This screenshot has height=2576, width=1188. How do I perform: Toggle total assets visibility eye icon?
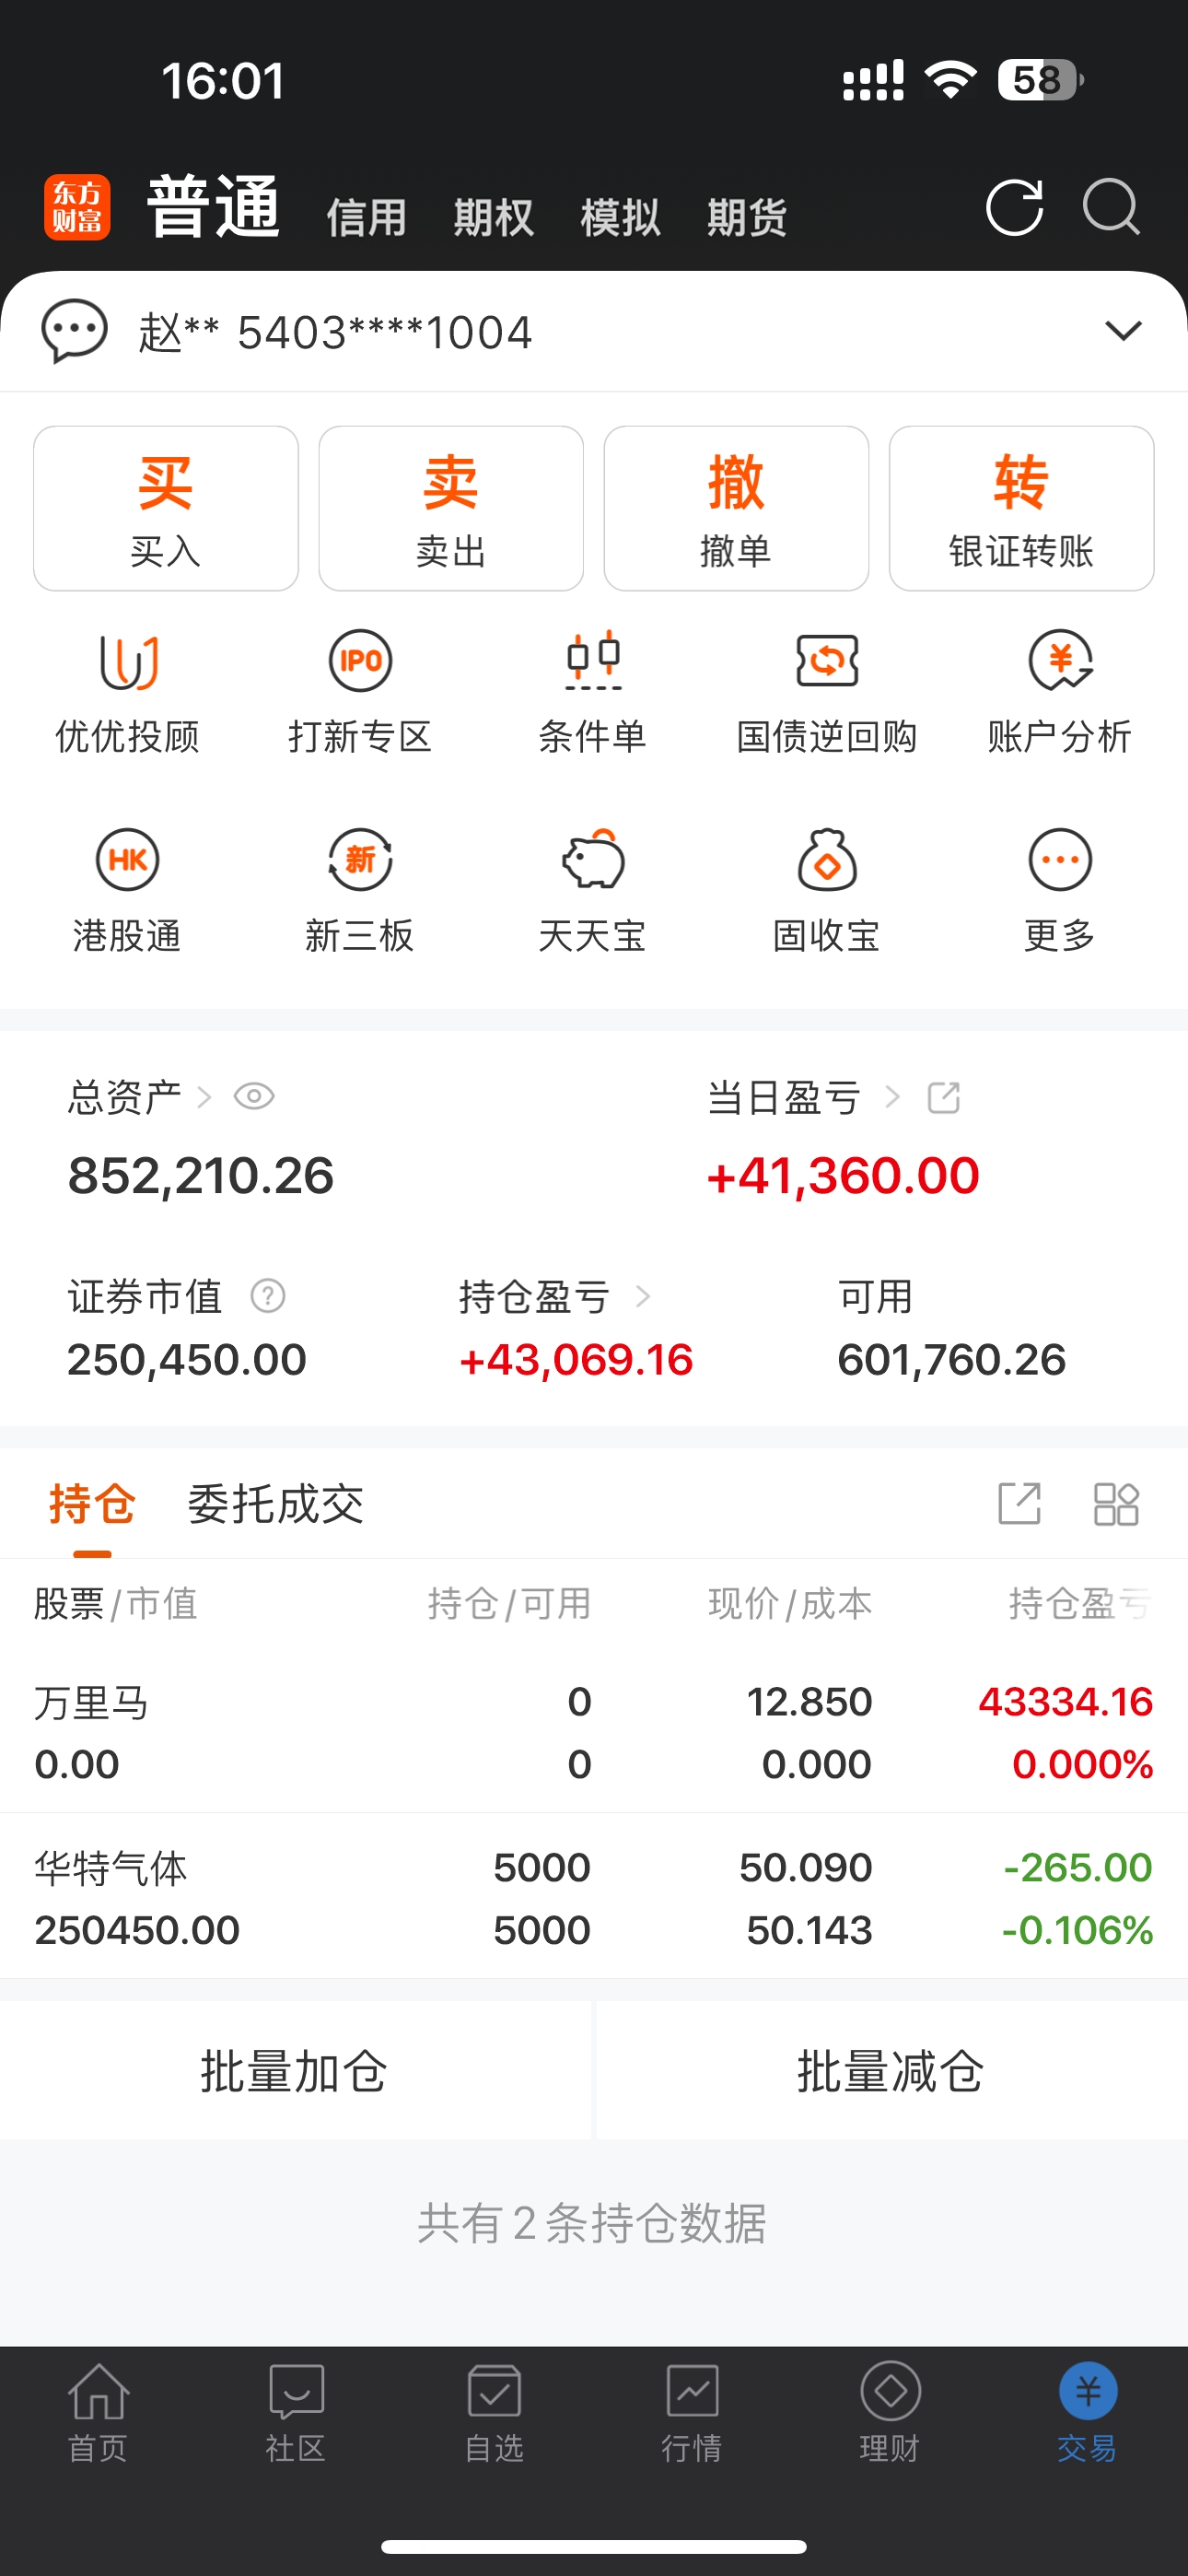click(254, 1097)
